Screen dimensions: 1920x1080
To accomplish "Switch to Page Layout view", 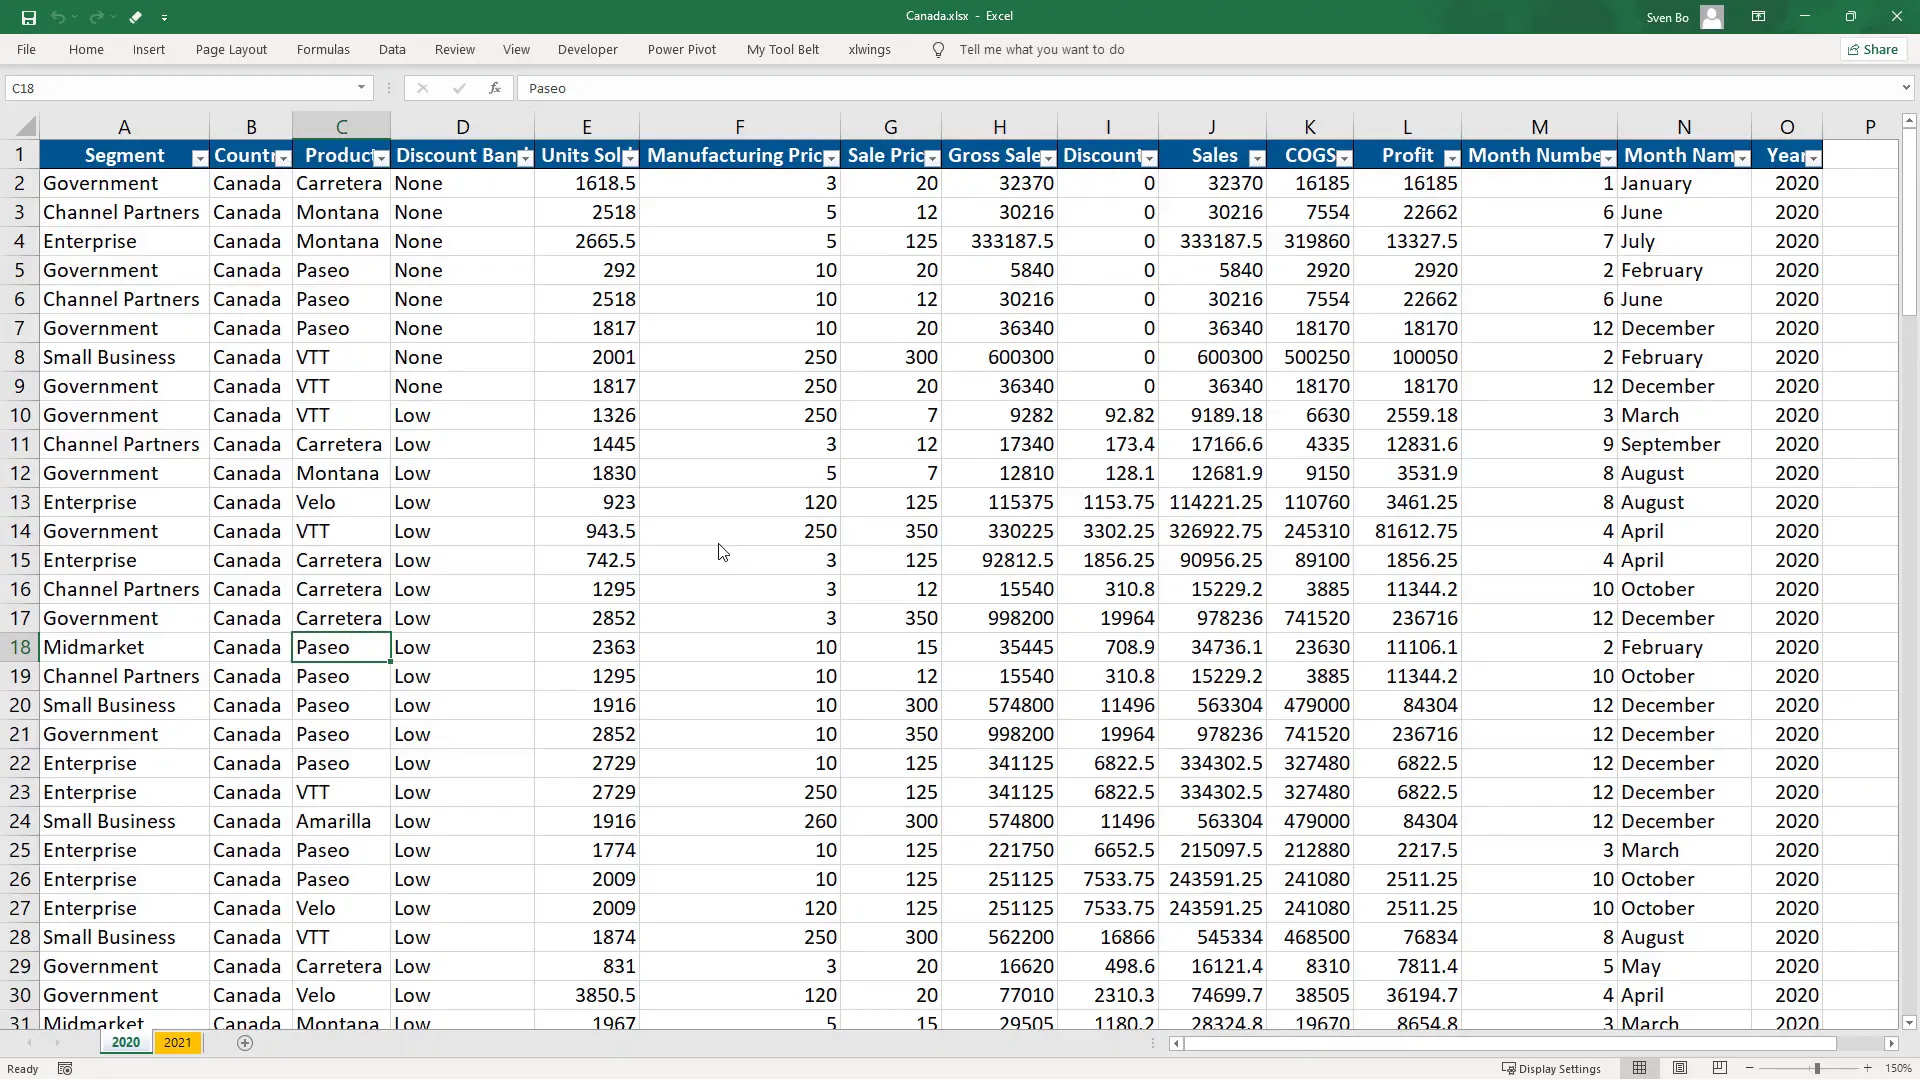I will pyautogui.click(x=1680, y=1068).
